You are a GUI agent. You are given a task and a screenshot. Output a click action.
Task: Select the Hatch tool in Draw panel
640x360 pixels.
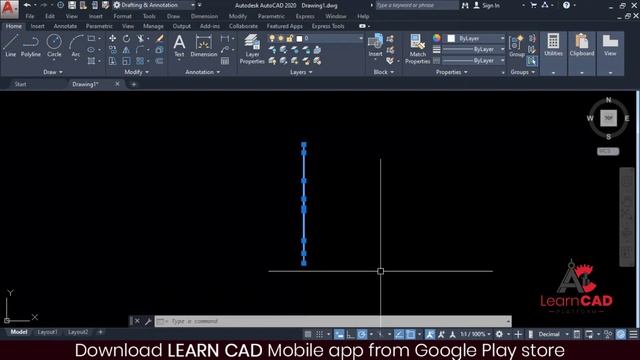(x=91, y=61)
